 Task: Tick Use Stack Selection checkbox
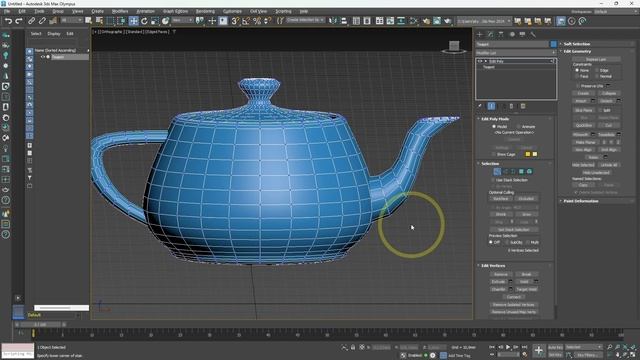tap(493, 180)
